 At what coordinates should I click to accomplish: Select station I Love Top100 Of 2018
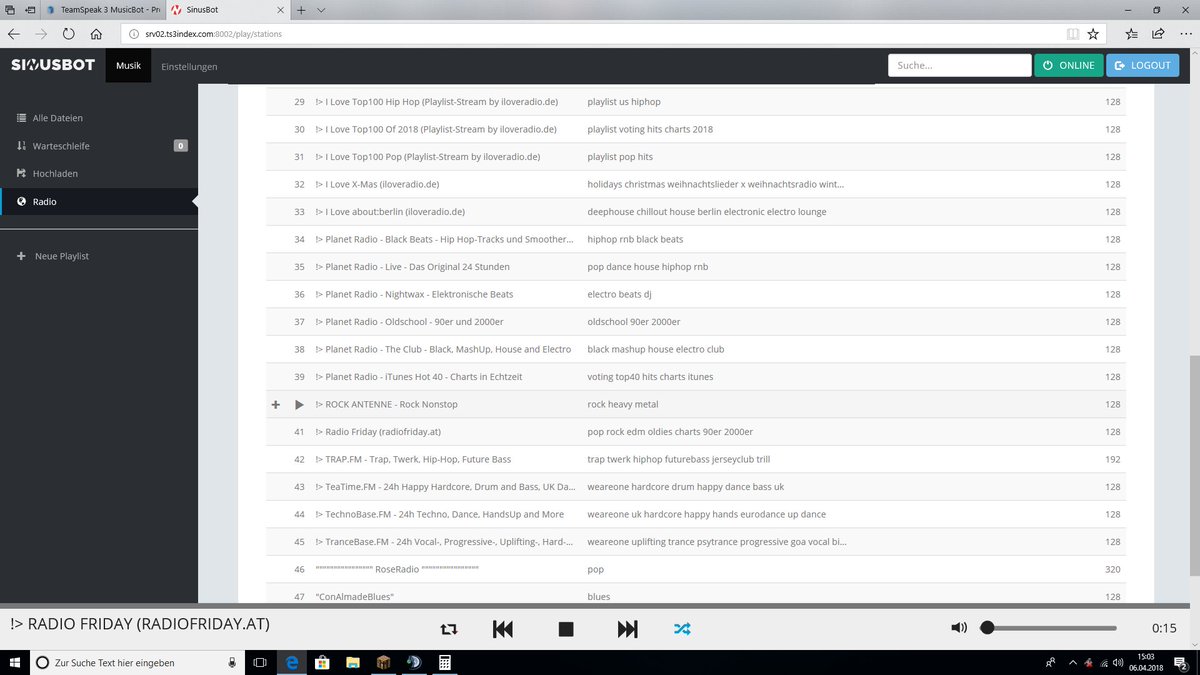pos(695,130)
